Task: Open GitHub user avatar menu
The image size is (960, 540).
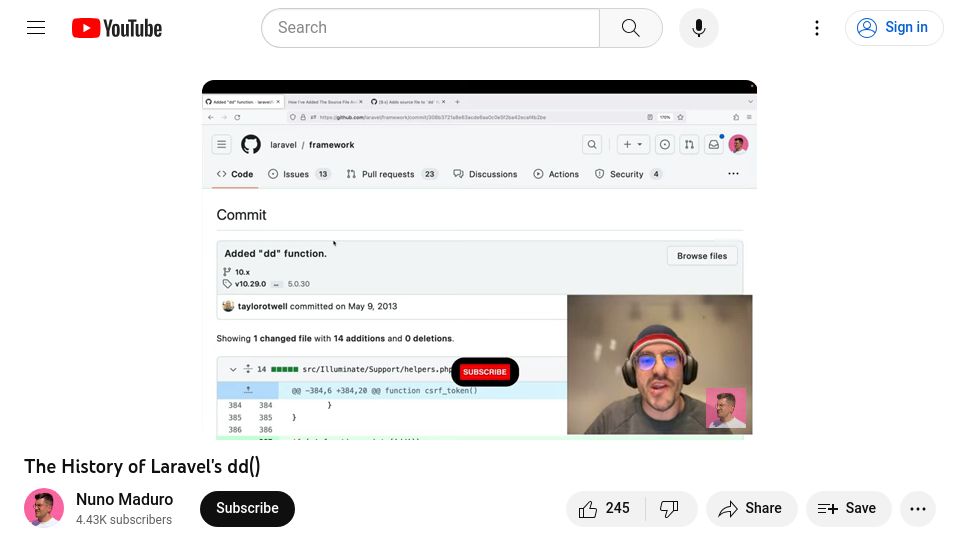Action: coord(738,144)
